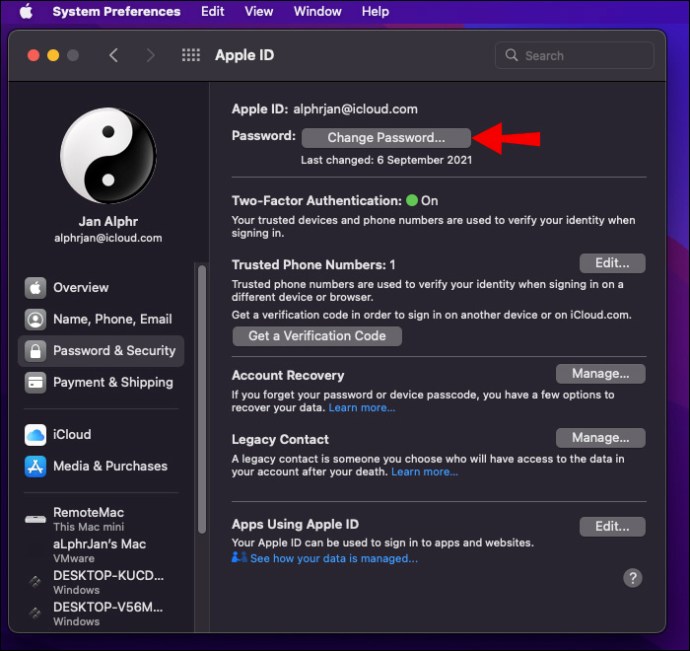
Task: Manage Account Recovery options
Action: point(600,374)
